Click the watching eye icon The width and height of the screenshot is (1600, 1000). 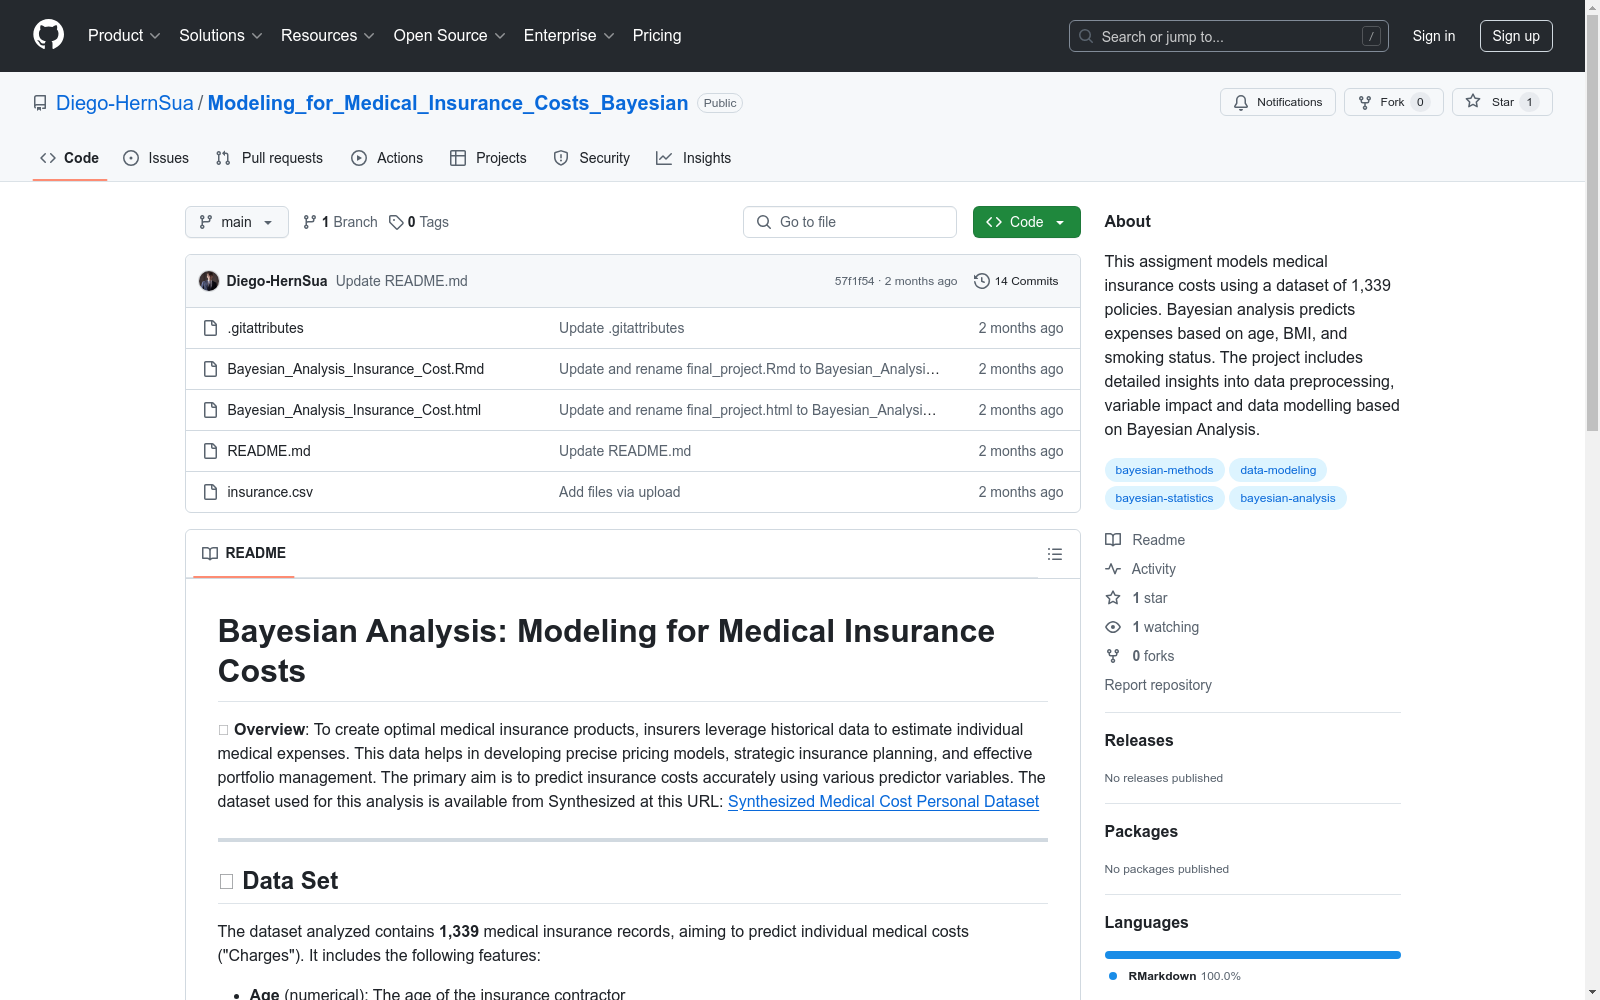point(1112,627)
